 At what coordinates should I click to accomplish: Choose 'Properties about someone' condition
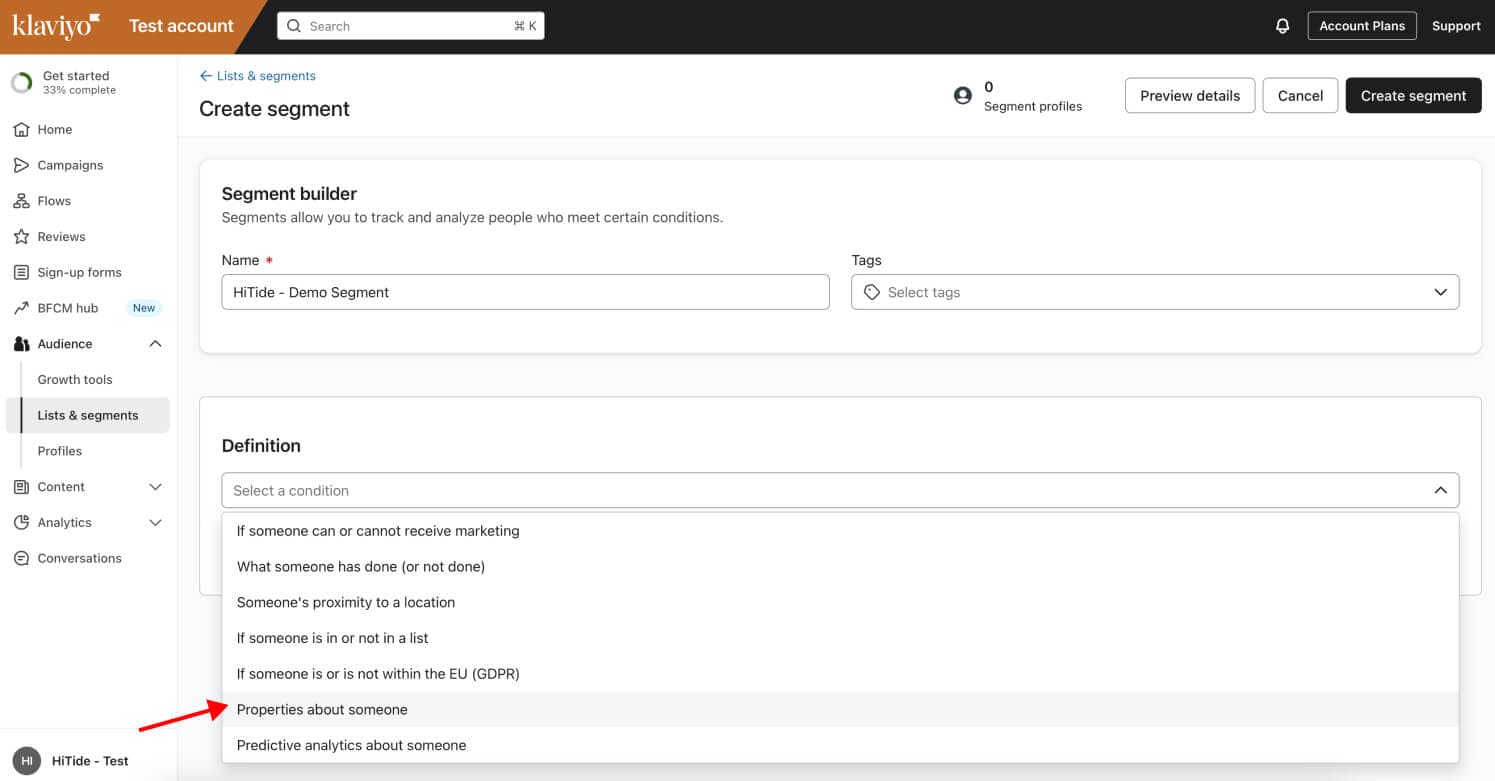click(x=322, y=709)
